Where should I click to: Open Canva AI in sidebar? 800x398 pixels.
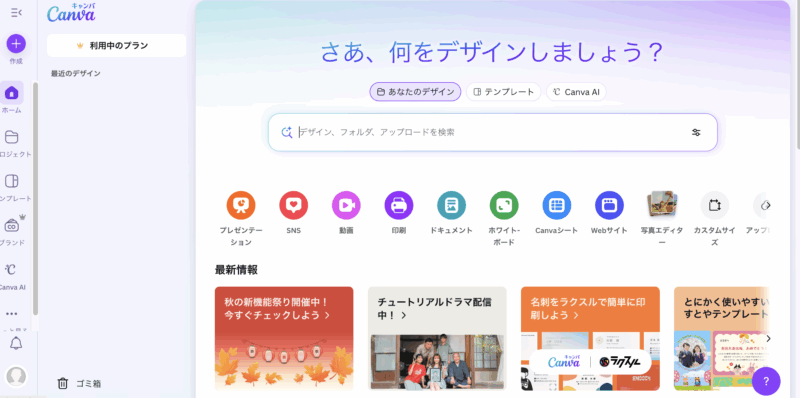tap(11, 269)
